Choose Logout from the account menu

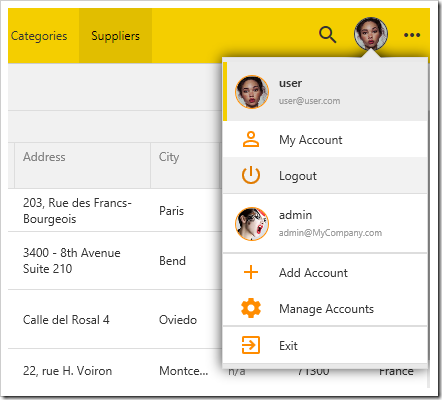(325, 175)
